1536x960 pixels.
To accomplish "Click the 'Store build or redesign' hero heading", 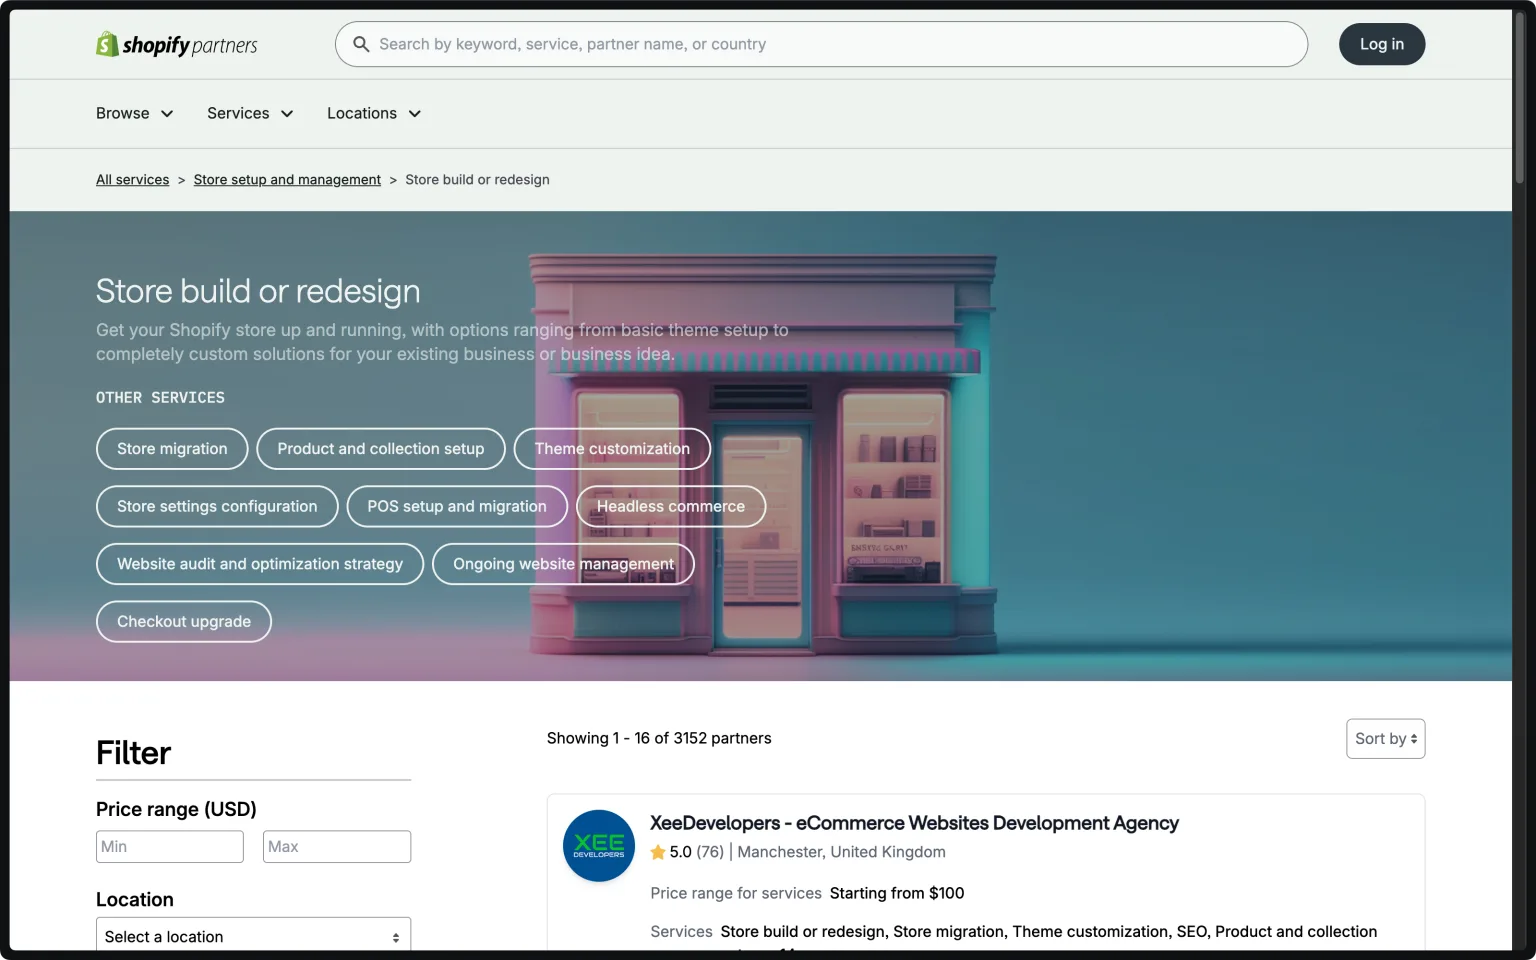I will (x=258, y=291).
